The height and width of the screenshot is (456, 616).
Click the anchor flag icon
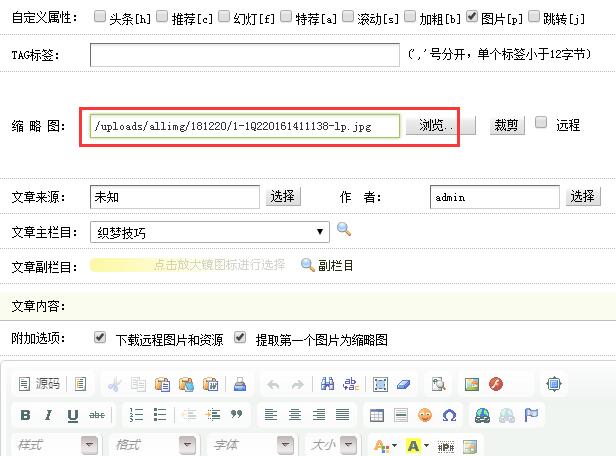pos(531,415)
